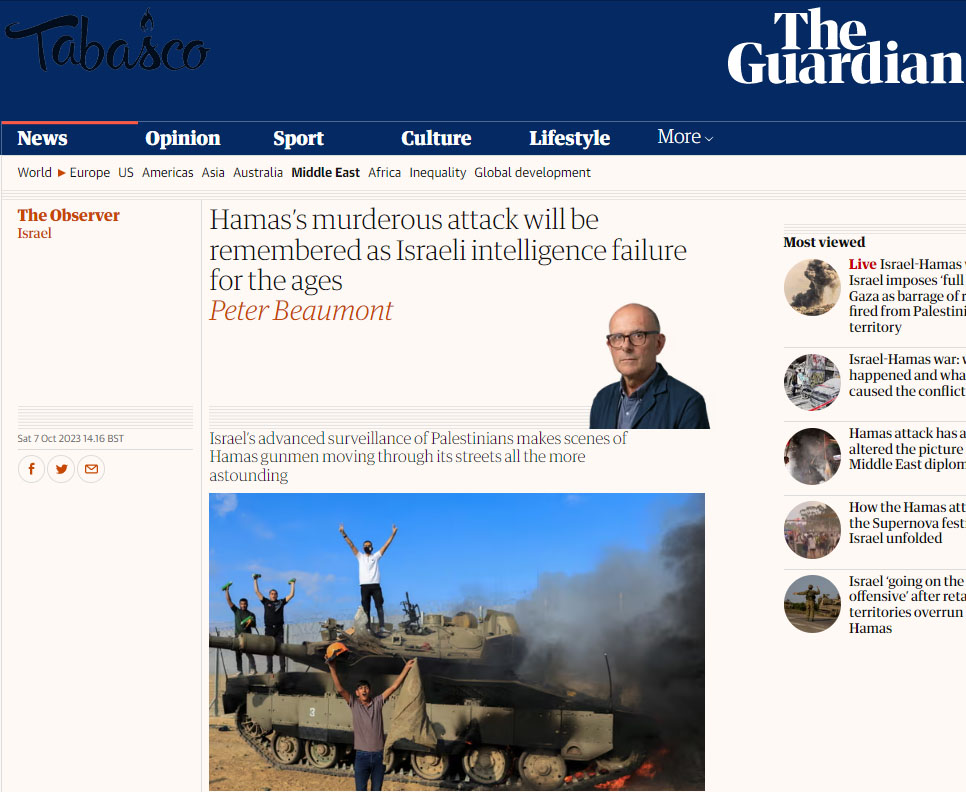Open Supernova festival story thumbnail

click(x=812, y=530)
